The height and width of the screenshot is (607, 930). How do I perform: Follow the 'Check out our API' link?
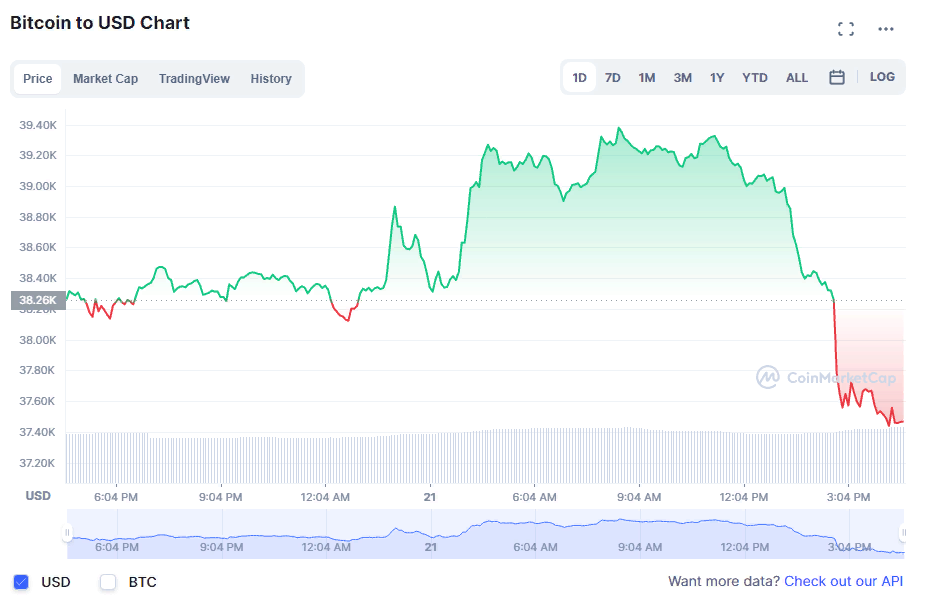point(845,581)
